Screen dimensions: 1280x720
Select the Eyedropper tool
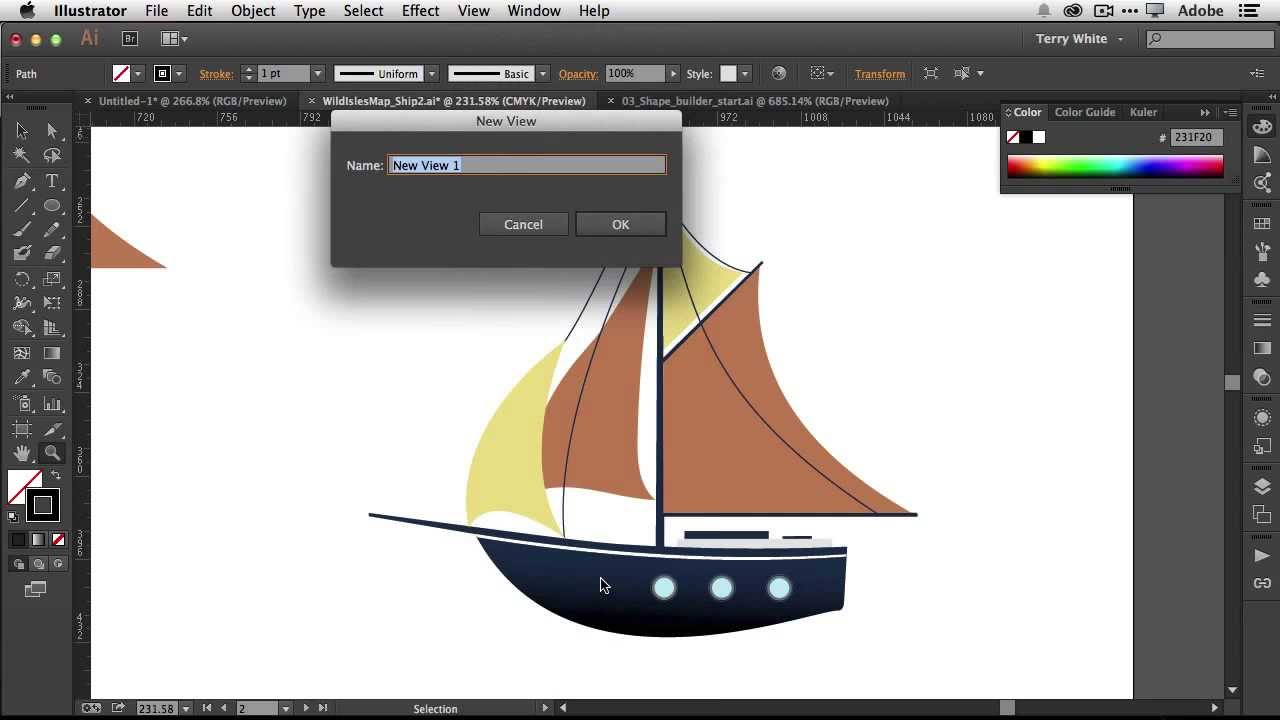[22, 378]
